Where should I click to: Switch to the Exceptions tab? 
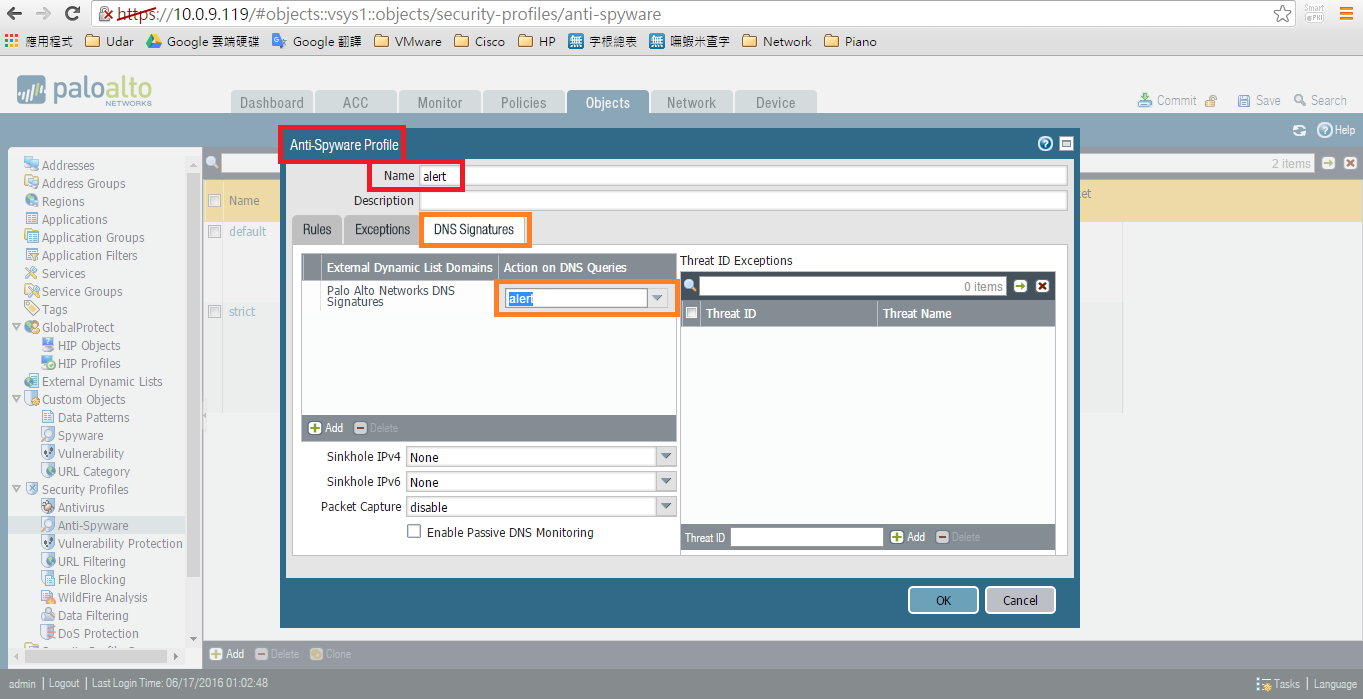[x=382, y=229]
